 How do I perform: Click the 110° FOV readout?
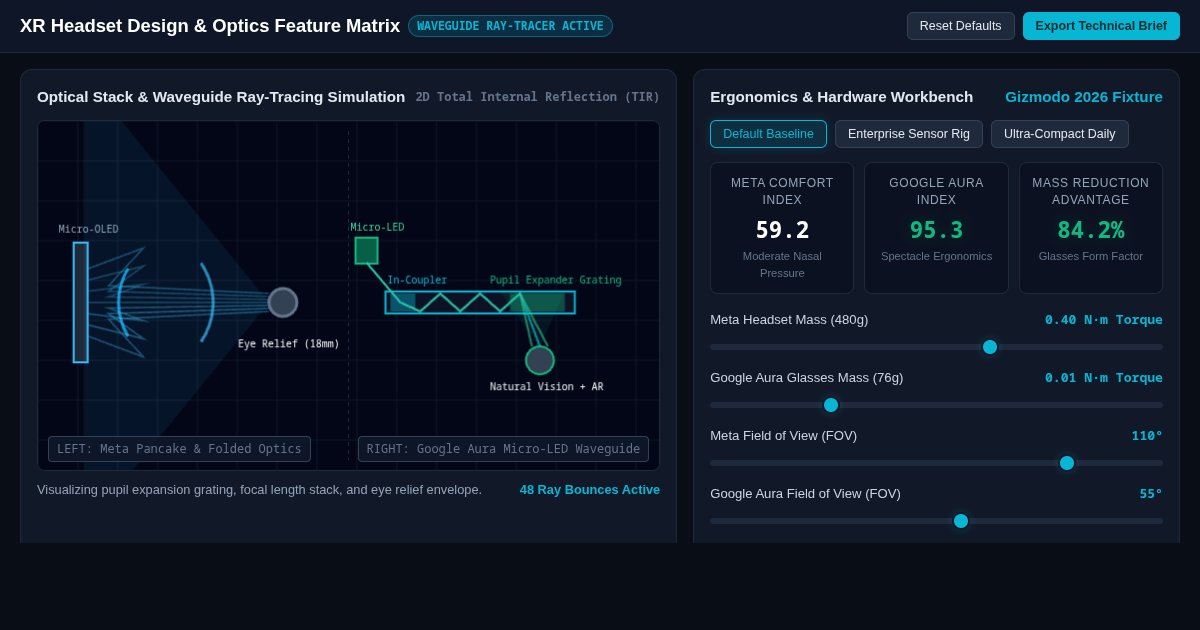(1147, 436)
